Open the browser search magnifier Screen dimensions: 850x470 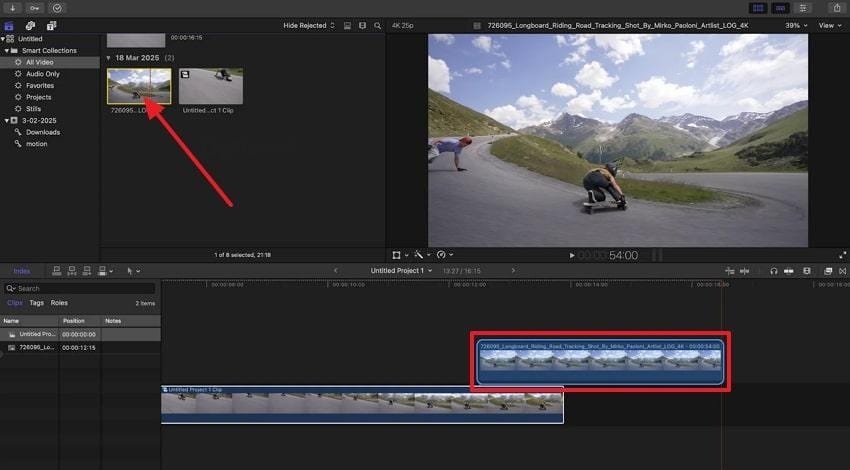coord(377,25)
